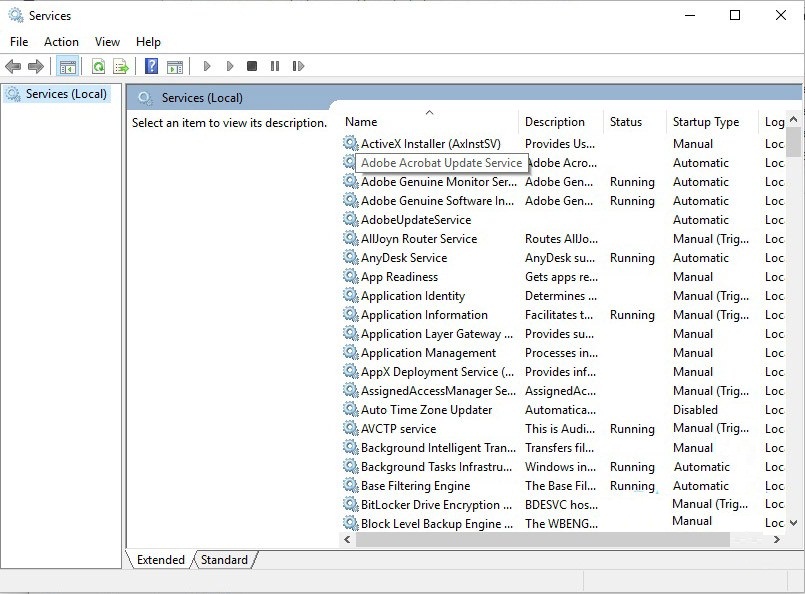The height and width of the screenshot is (594, 805).
Task: Select Services (Local) in the tree
Action: [66, 94]
